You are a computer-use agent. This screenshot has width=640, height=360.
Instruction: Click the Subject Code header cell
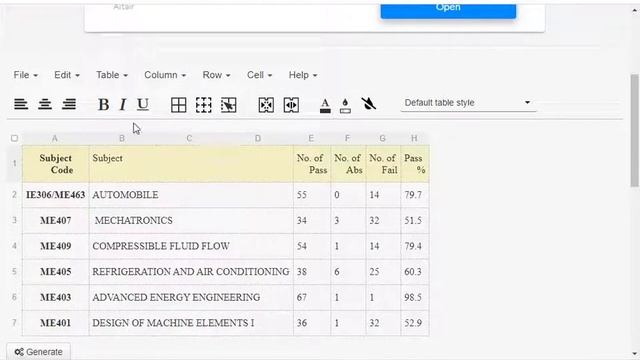56,164
